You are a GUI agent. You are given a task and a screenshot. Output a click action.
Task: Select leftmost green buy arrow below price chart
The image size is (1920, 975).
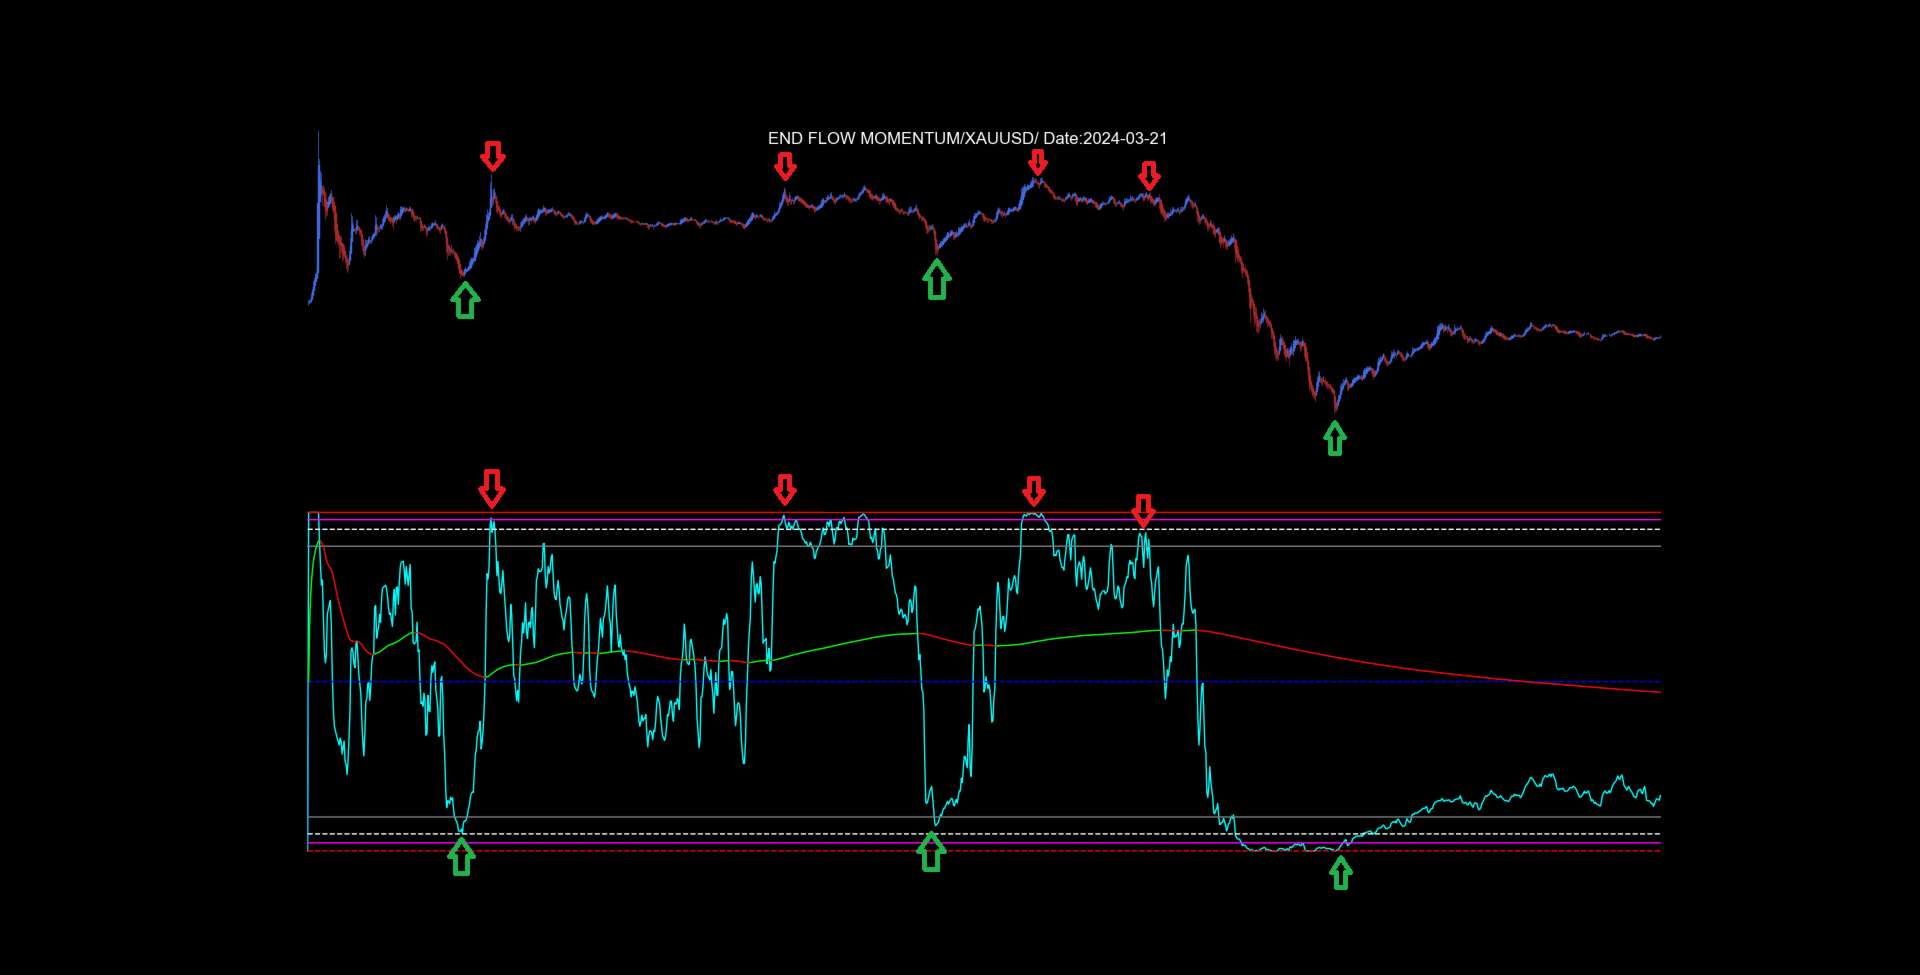point(465,300)
